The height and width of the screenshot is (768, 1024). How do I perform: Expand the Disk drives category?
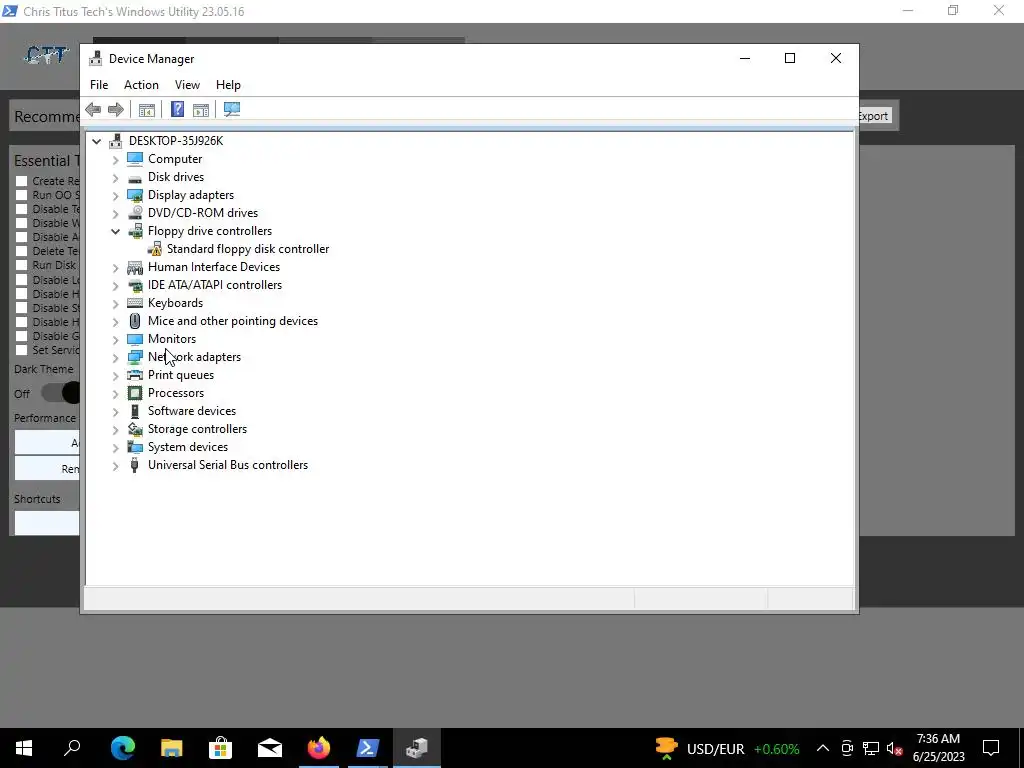116,178
